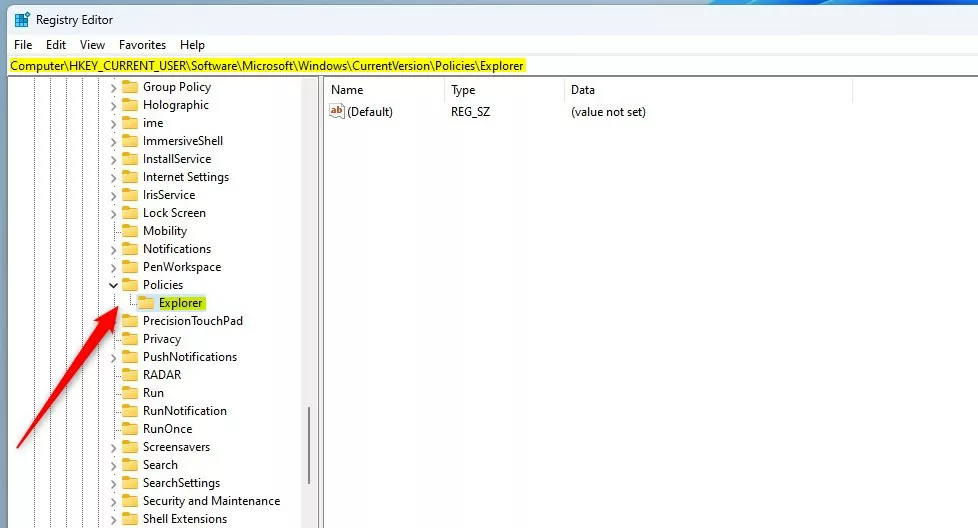Click the RunOnce folder icon
The width and height of the screenshot is (978, 528).
(x=130, y=429)
